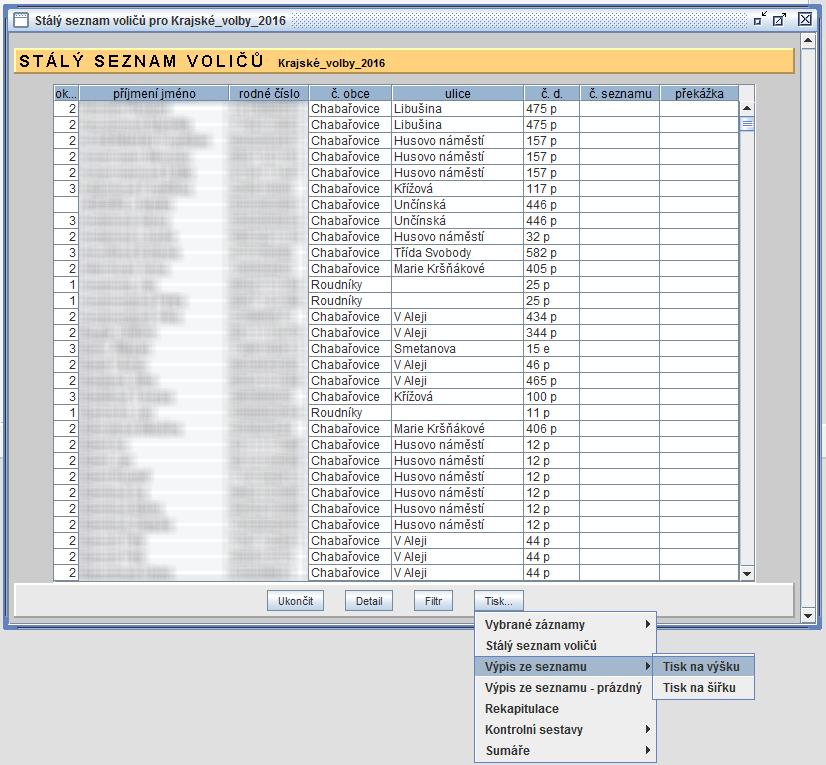The width and height of the screenshot is (826, 765).
Task: Select the Smetanova street cell
Action: pos(457,348)
